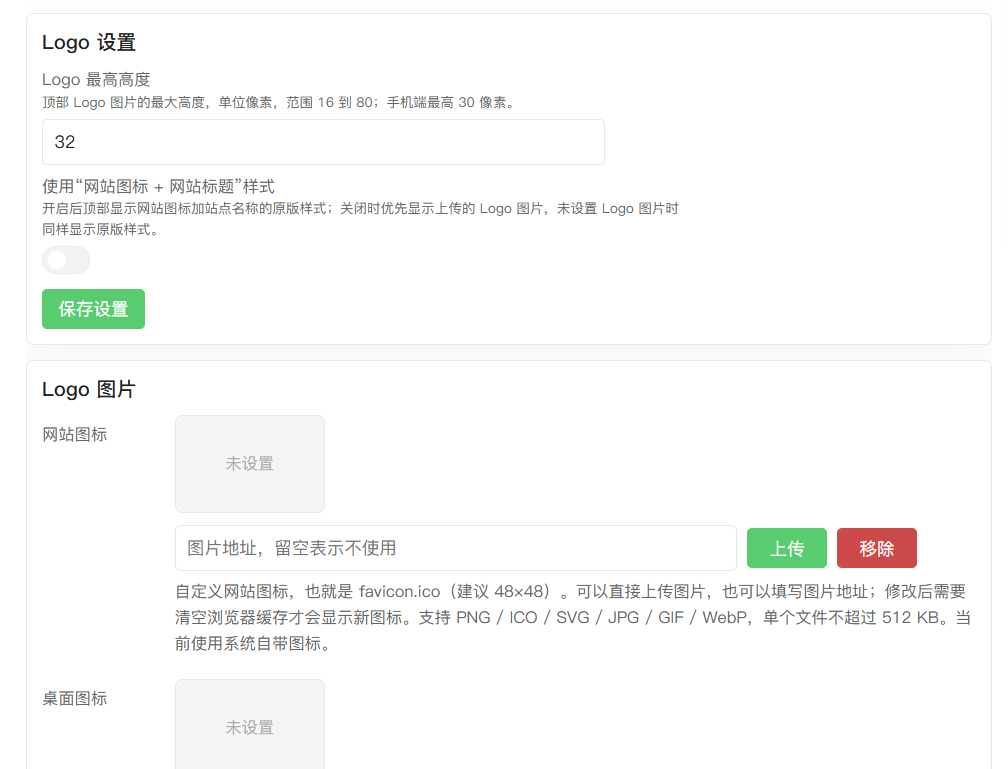Toggle the 网站图标 + 网站标题 style switch

click(66, 260)
